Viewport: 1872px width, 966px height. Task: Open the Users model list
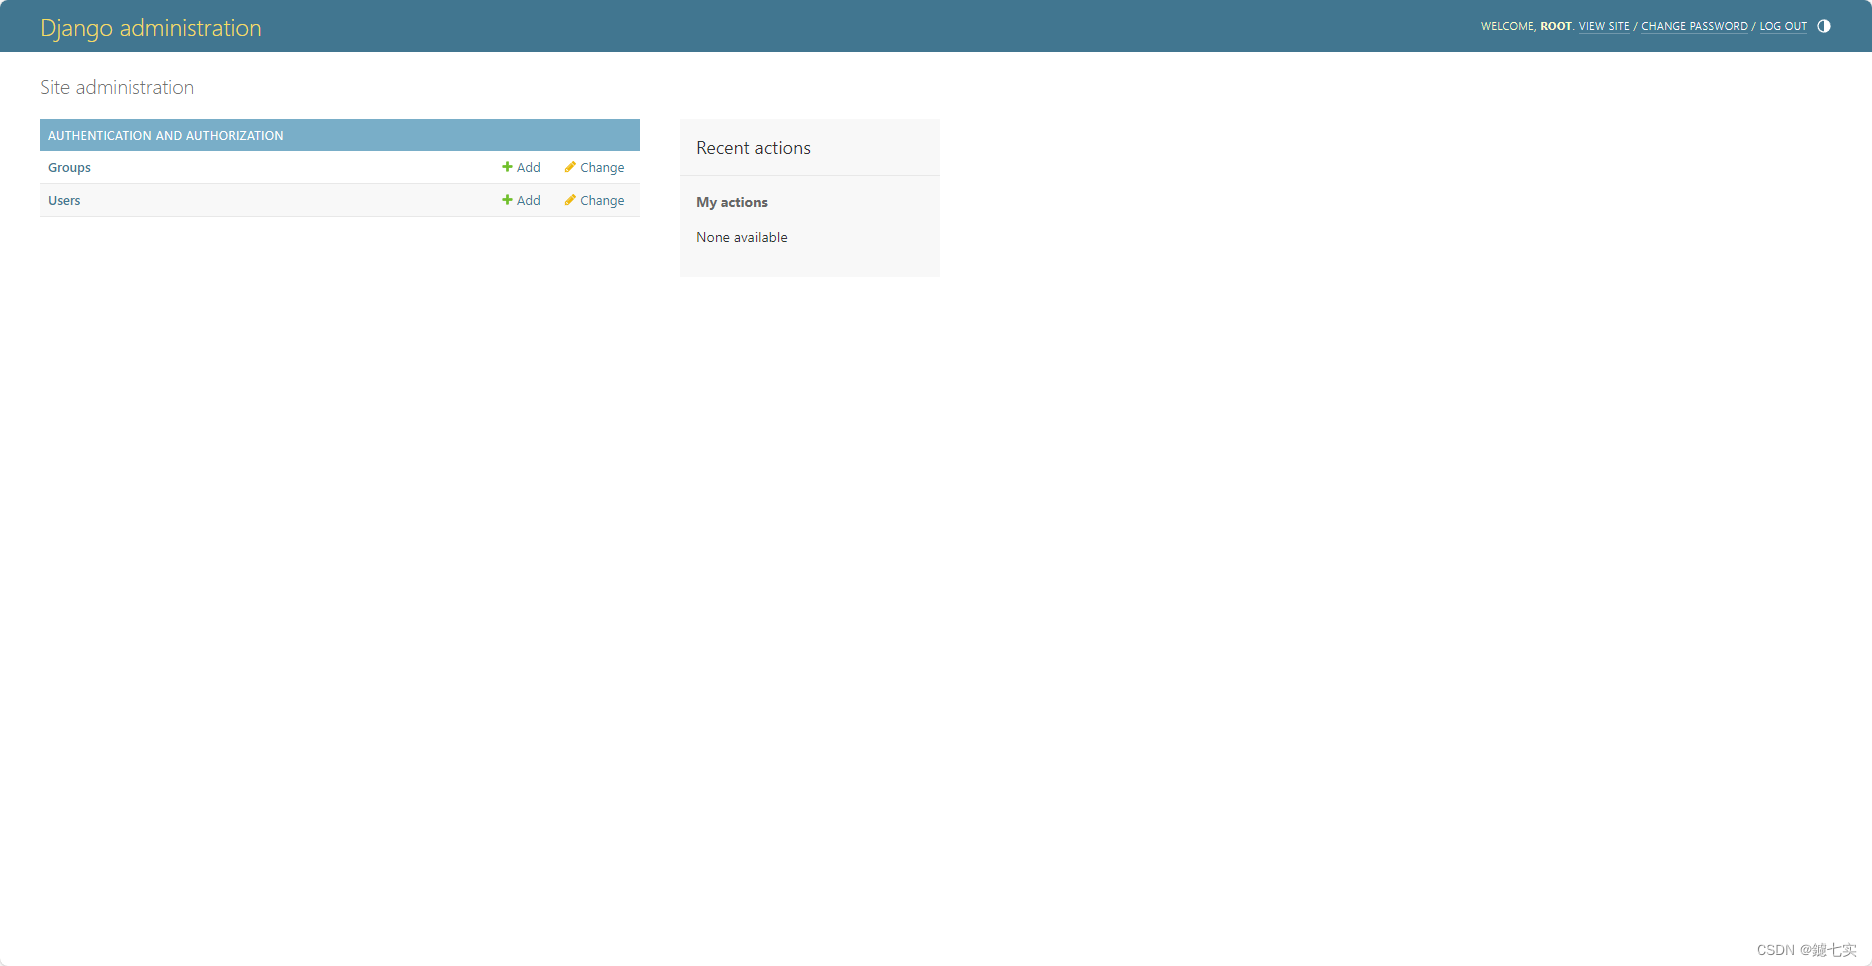tap(64, 200)
